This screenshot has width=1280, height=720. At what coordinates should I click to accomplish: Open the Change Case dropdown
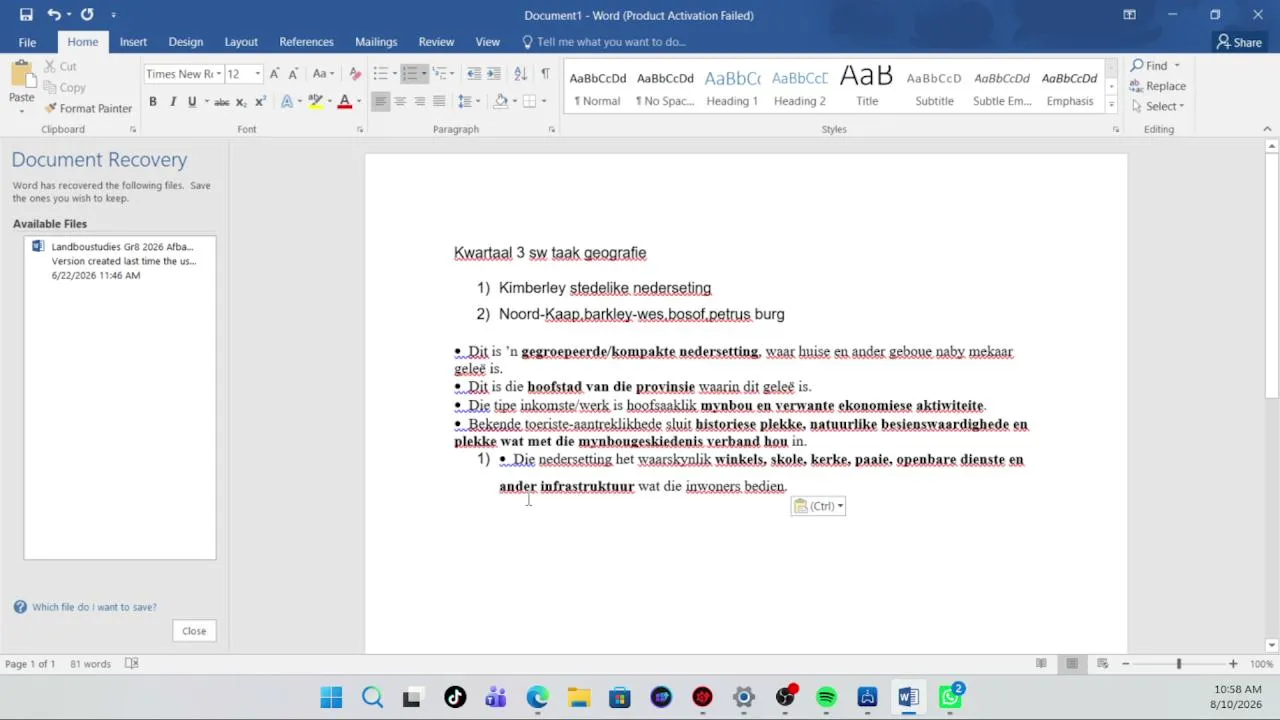click(x=323, y=74)
